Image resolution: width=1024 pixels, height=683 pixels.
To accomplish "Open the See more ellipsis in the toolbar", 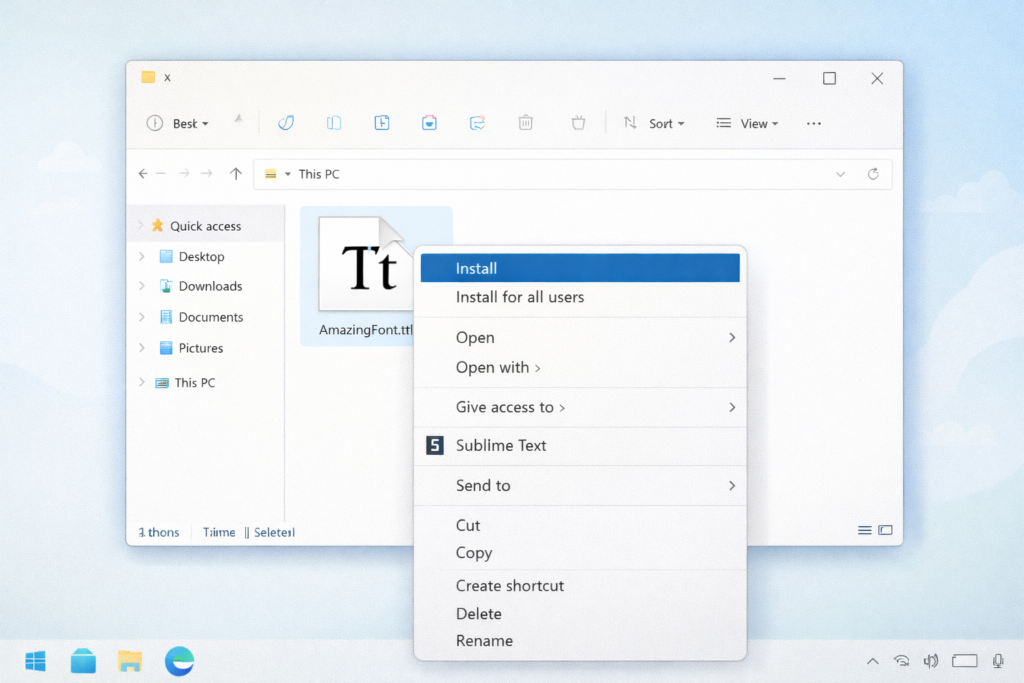I will pos(813,122).
